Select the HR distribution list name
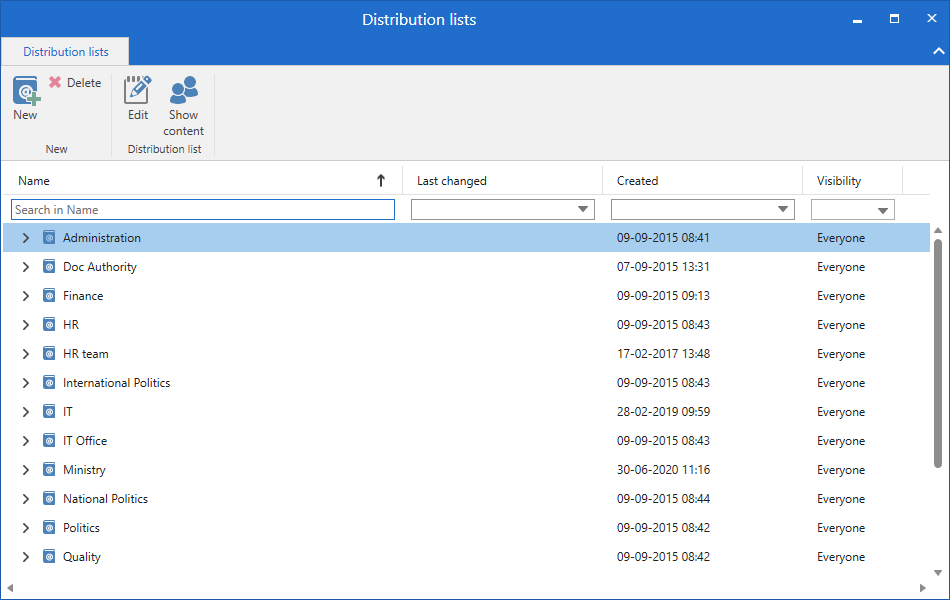Image resolution: width=950 pixels, height=600 pixels. (x=71, y=325)
